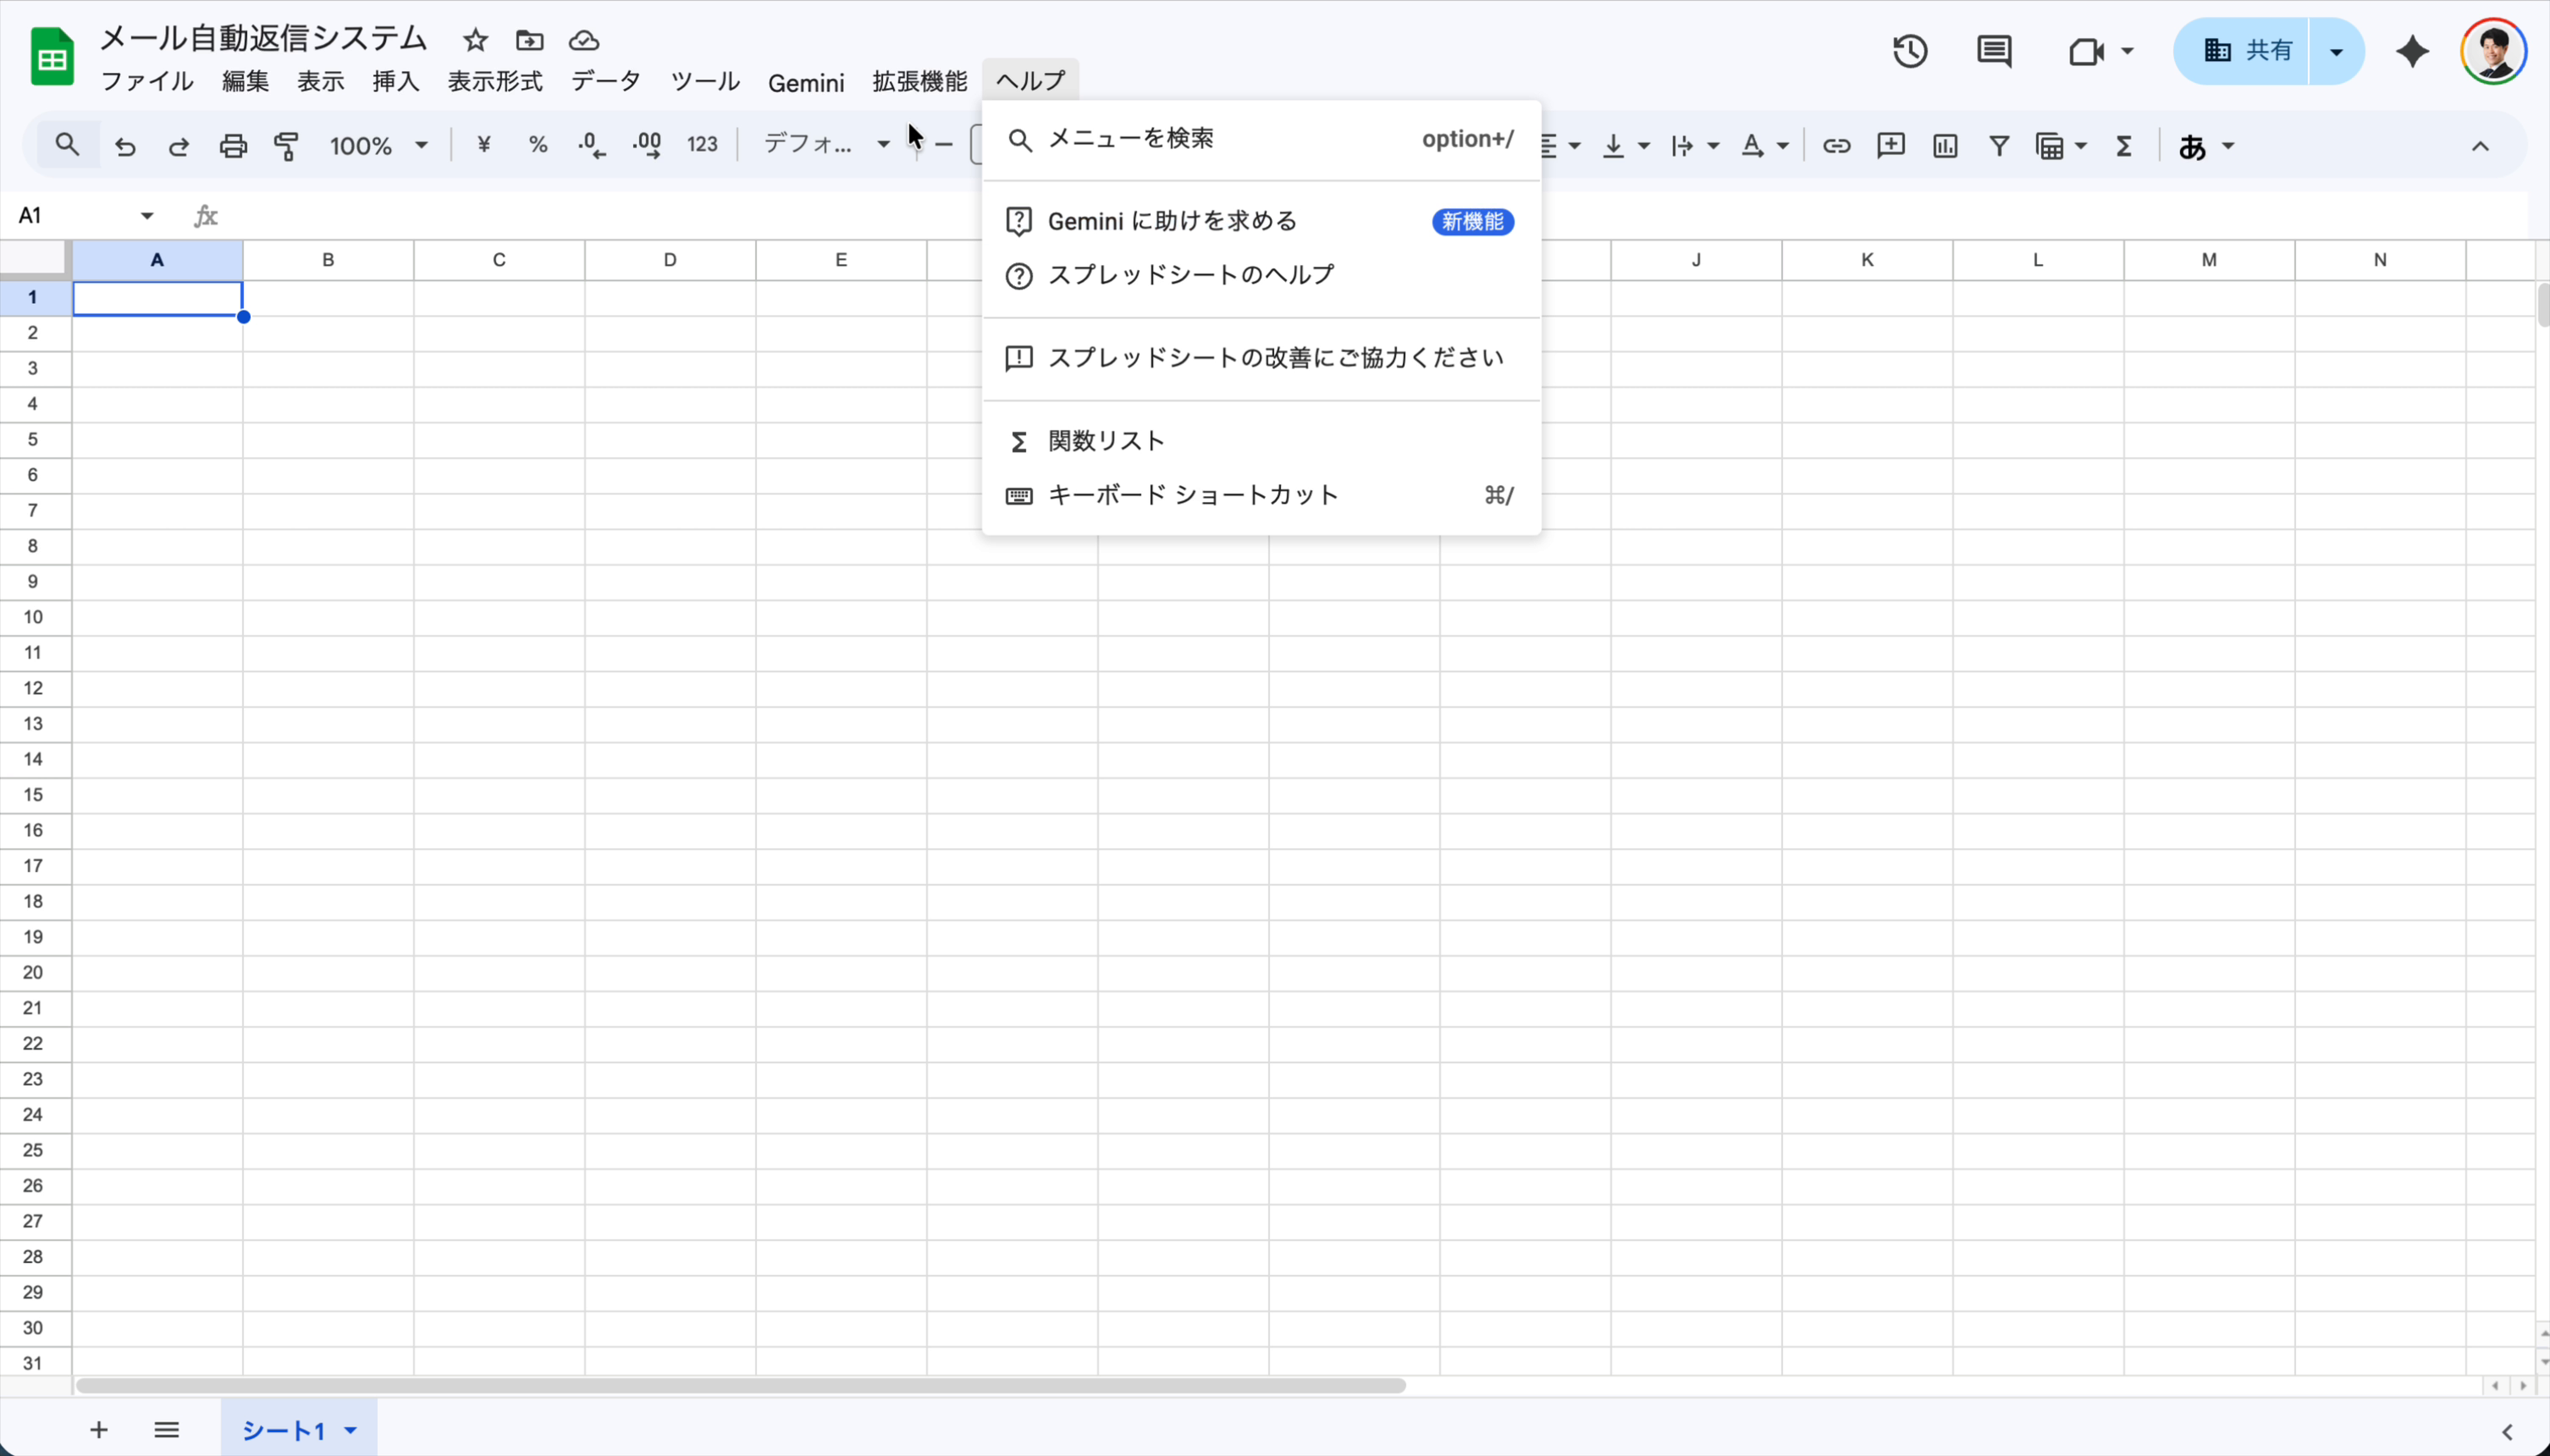This screenshot has height=1456, width=2550.
Task: Click the print icon in toolbar
Action: click(233, 146)
